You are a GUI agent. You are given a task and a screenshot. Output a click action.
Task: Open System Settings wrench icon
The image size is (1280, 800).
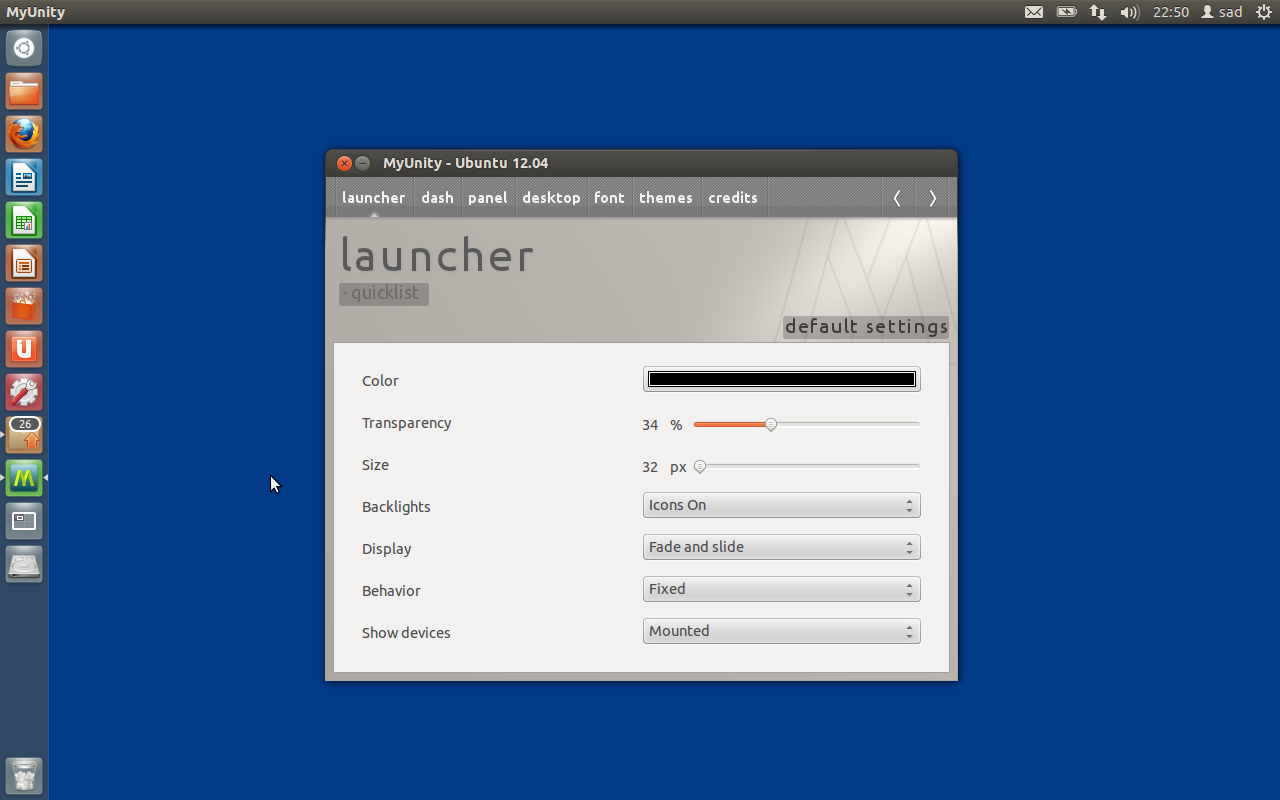click(24, 392)
